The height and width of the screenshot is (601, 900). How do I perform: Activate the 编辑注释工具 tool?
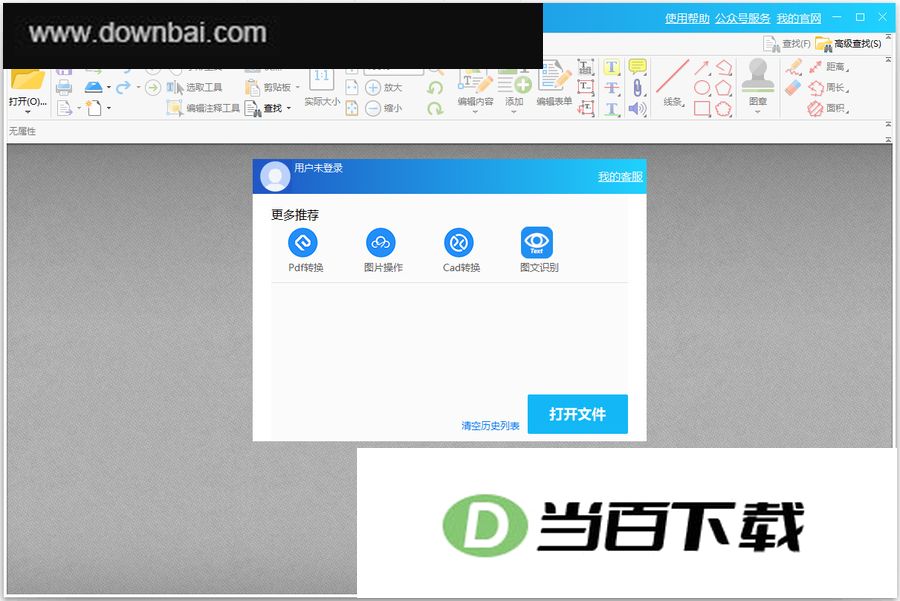coord(203,108)
